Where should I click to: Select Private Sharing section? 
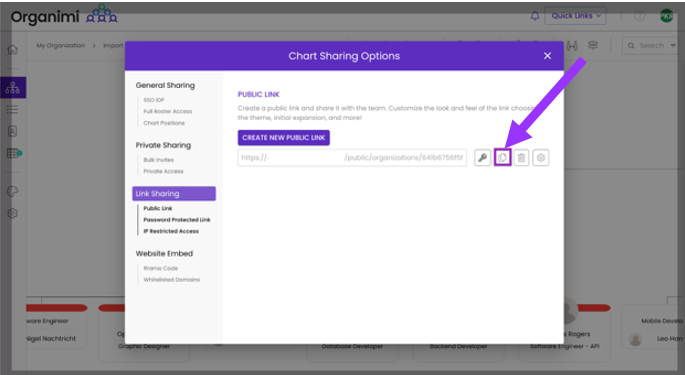click(163, 145)
